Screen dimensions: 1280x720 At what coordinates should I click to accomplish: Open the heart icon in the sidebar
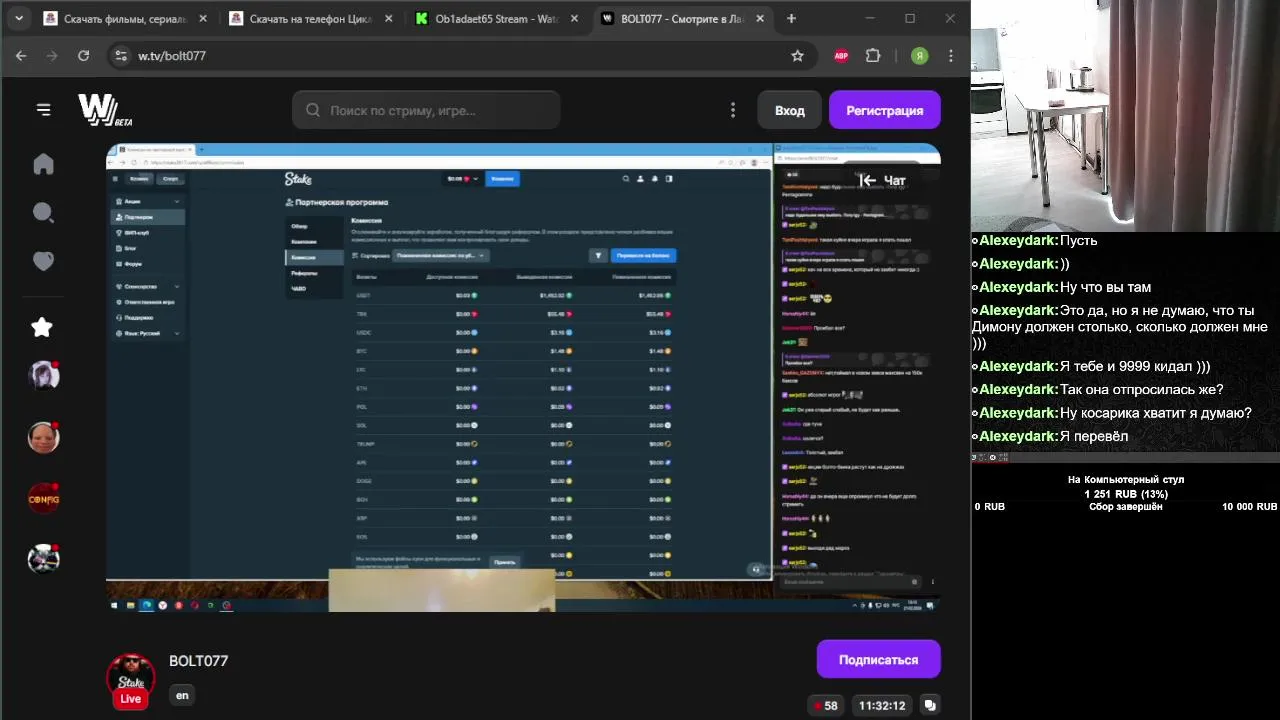(43, 261)
